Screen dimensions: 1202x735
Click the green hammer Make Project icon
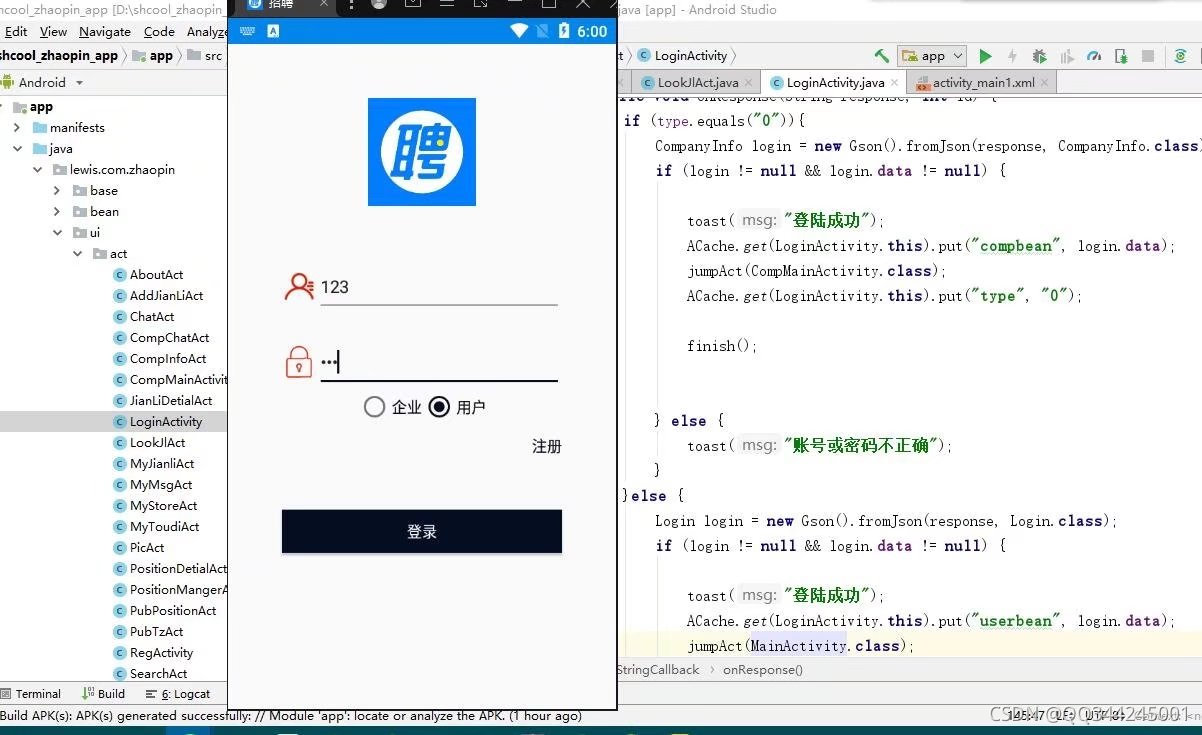point(881,56)
